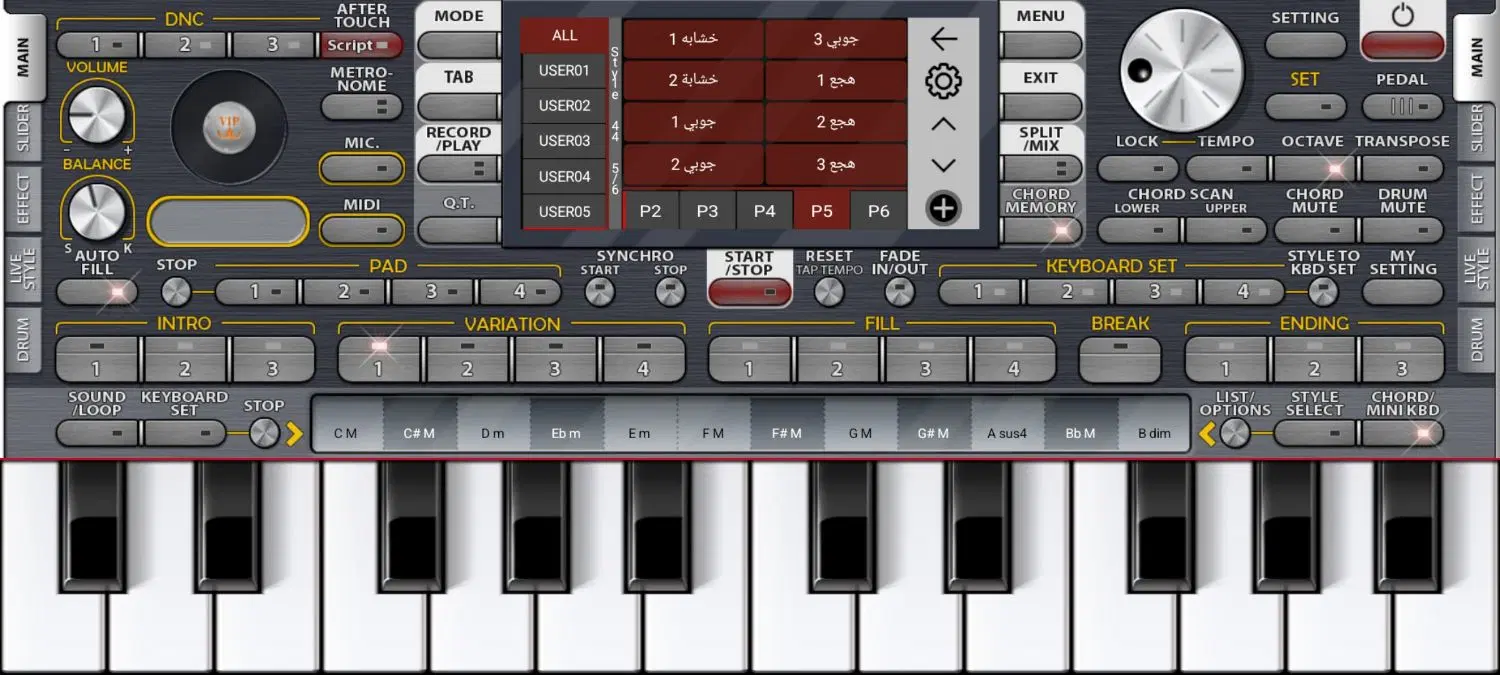
Task: Toggle the Auto Fill button
Action: pos(97,292)
